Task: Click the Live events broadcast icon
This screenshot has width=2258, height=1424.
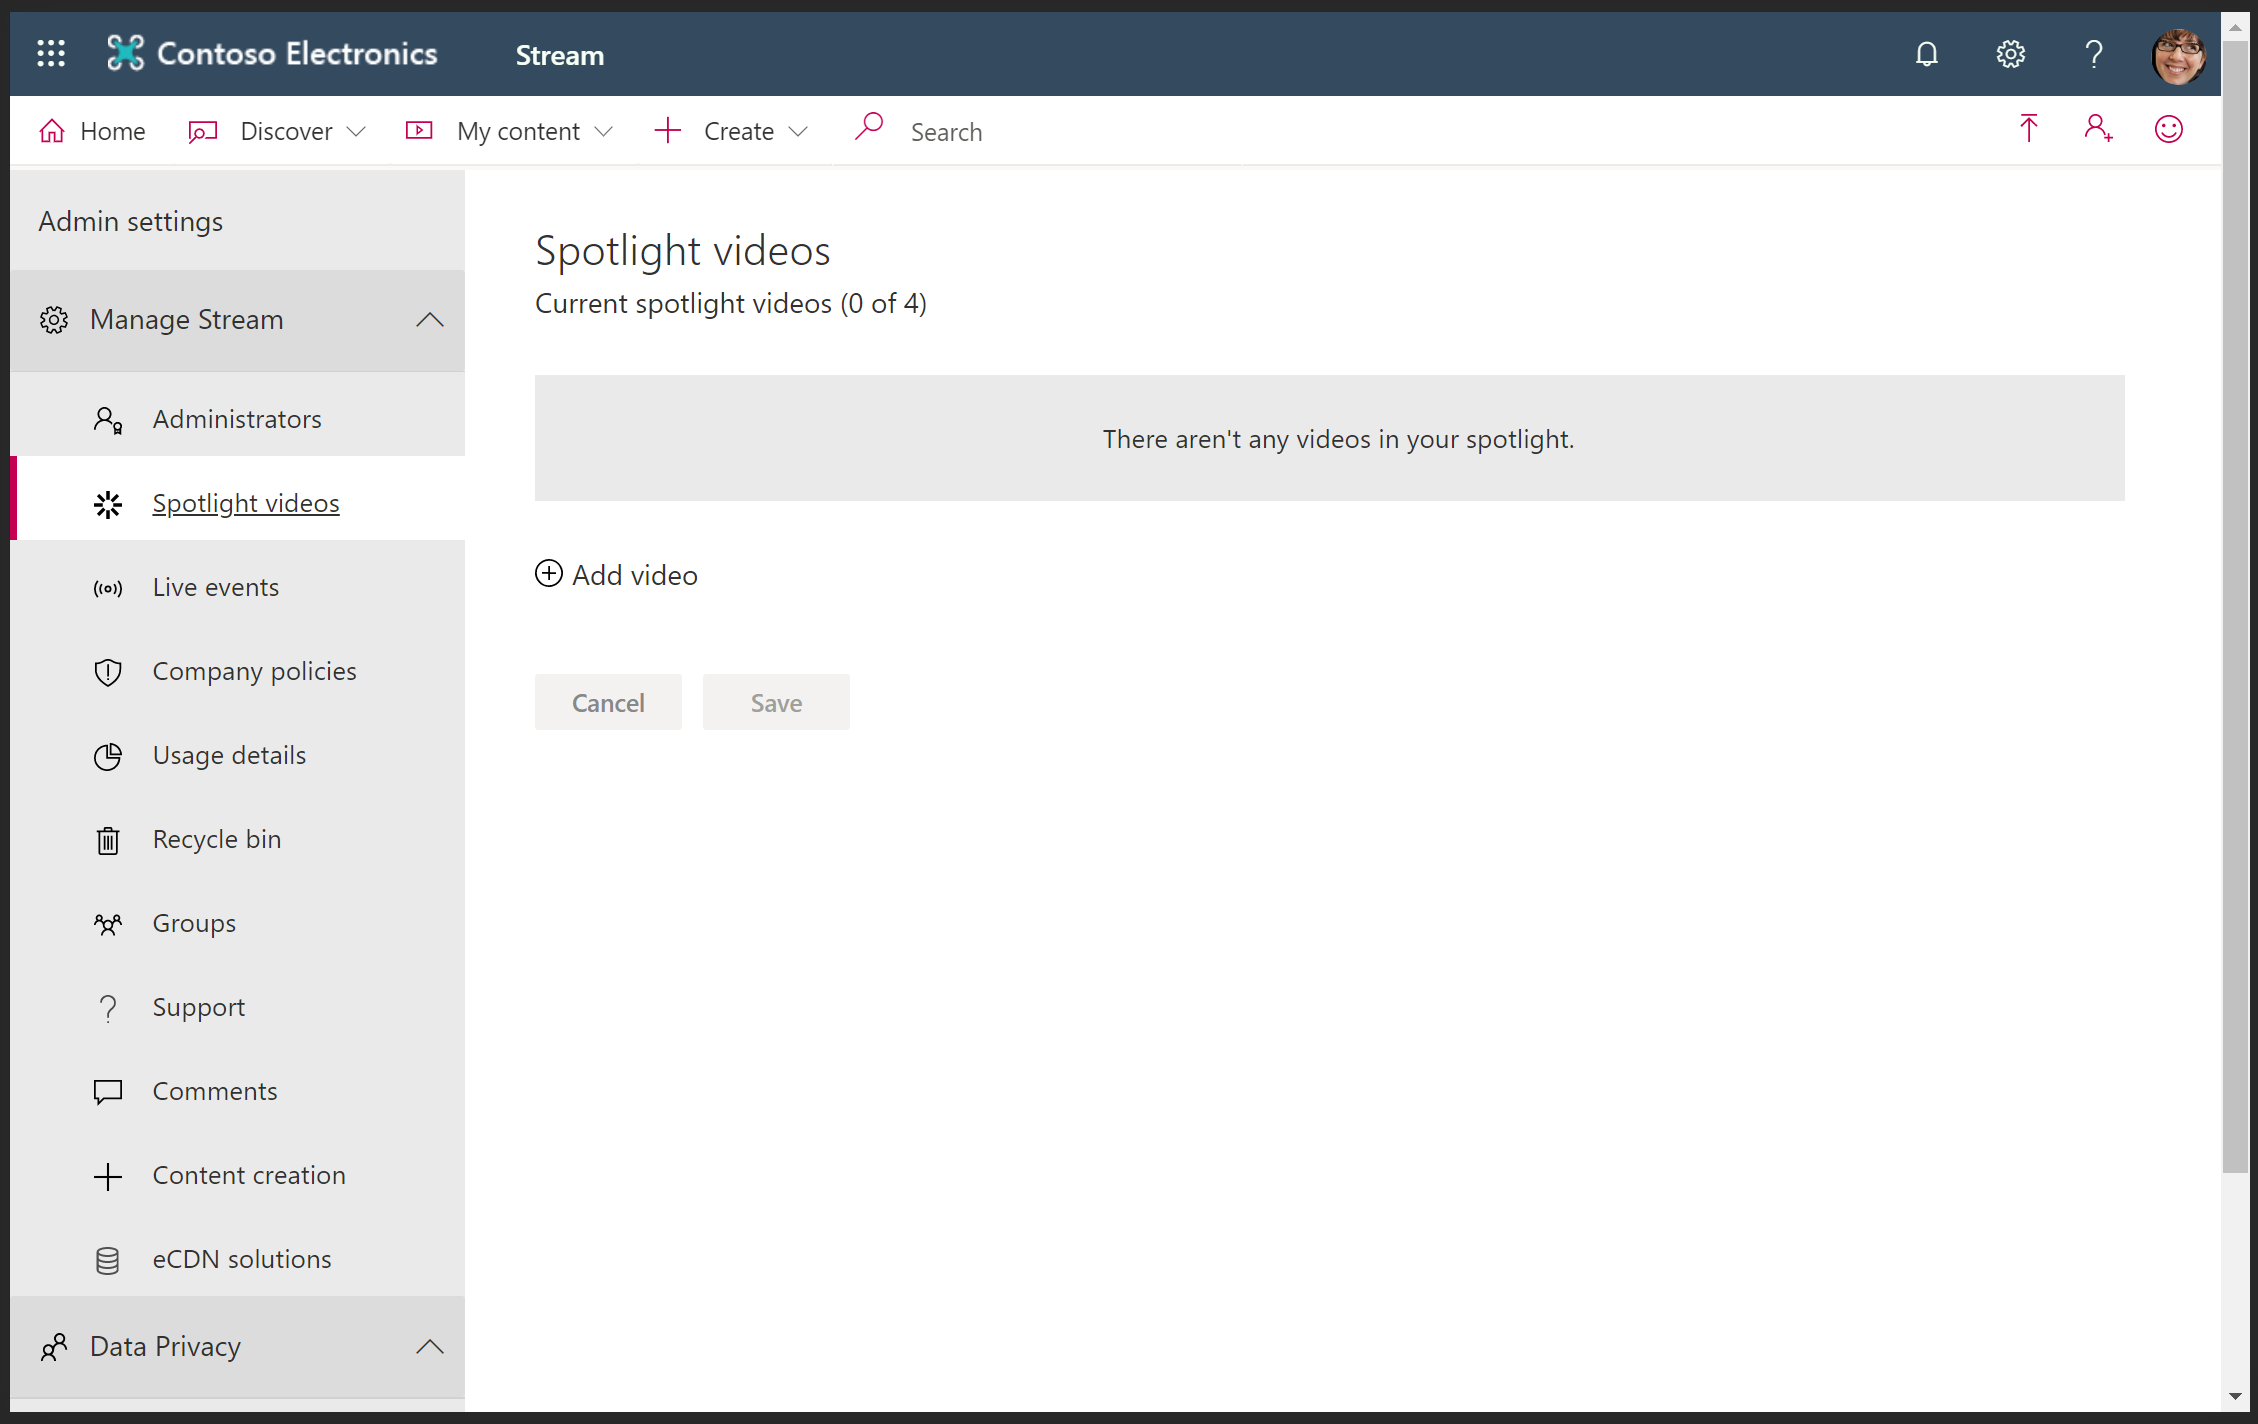Action: (108, 589)
